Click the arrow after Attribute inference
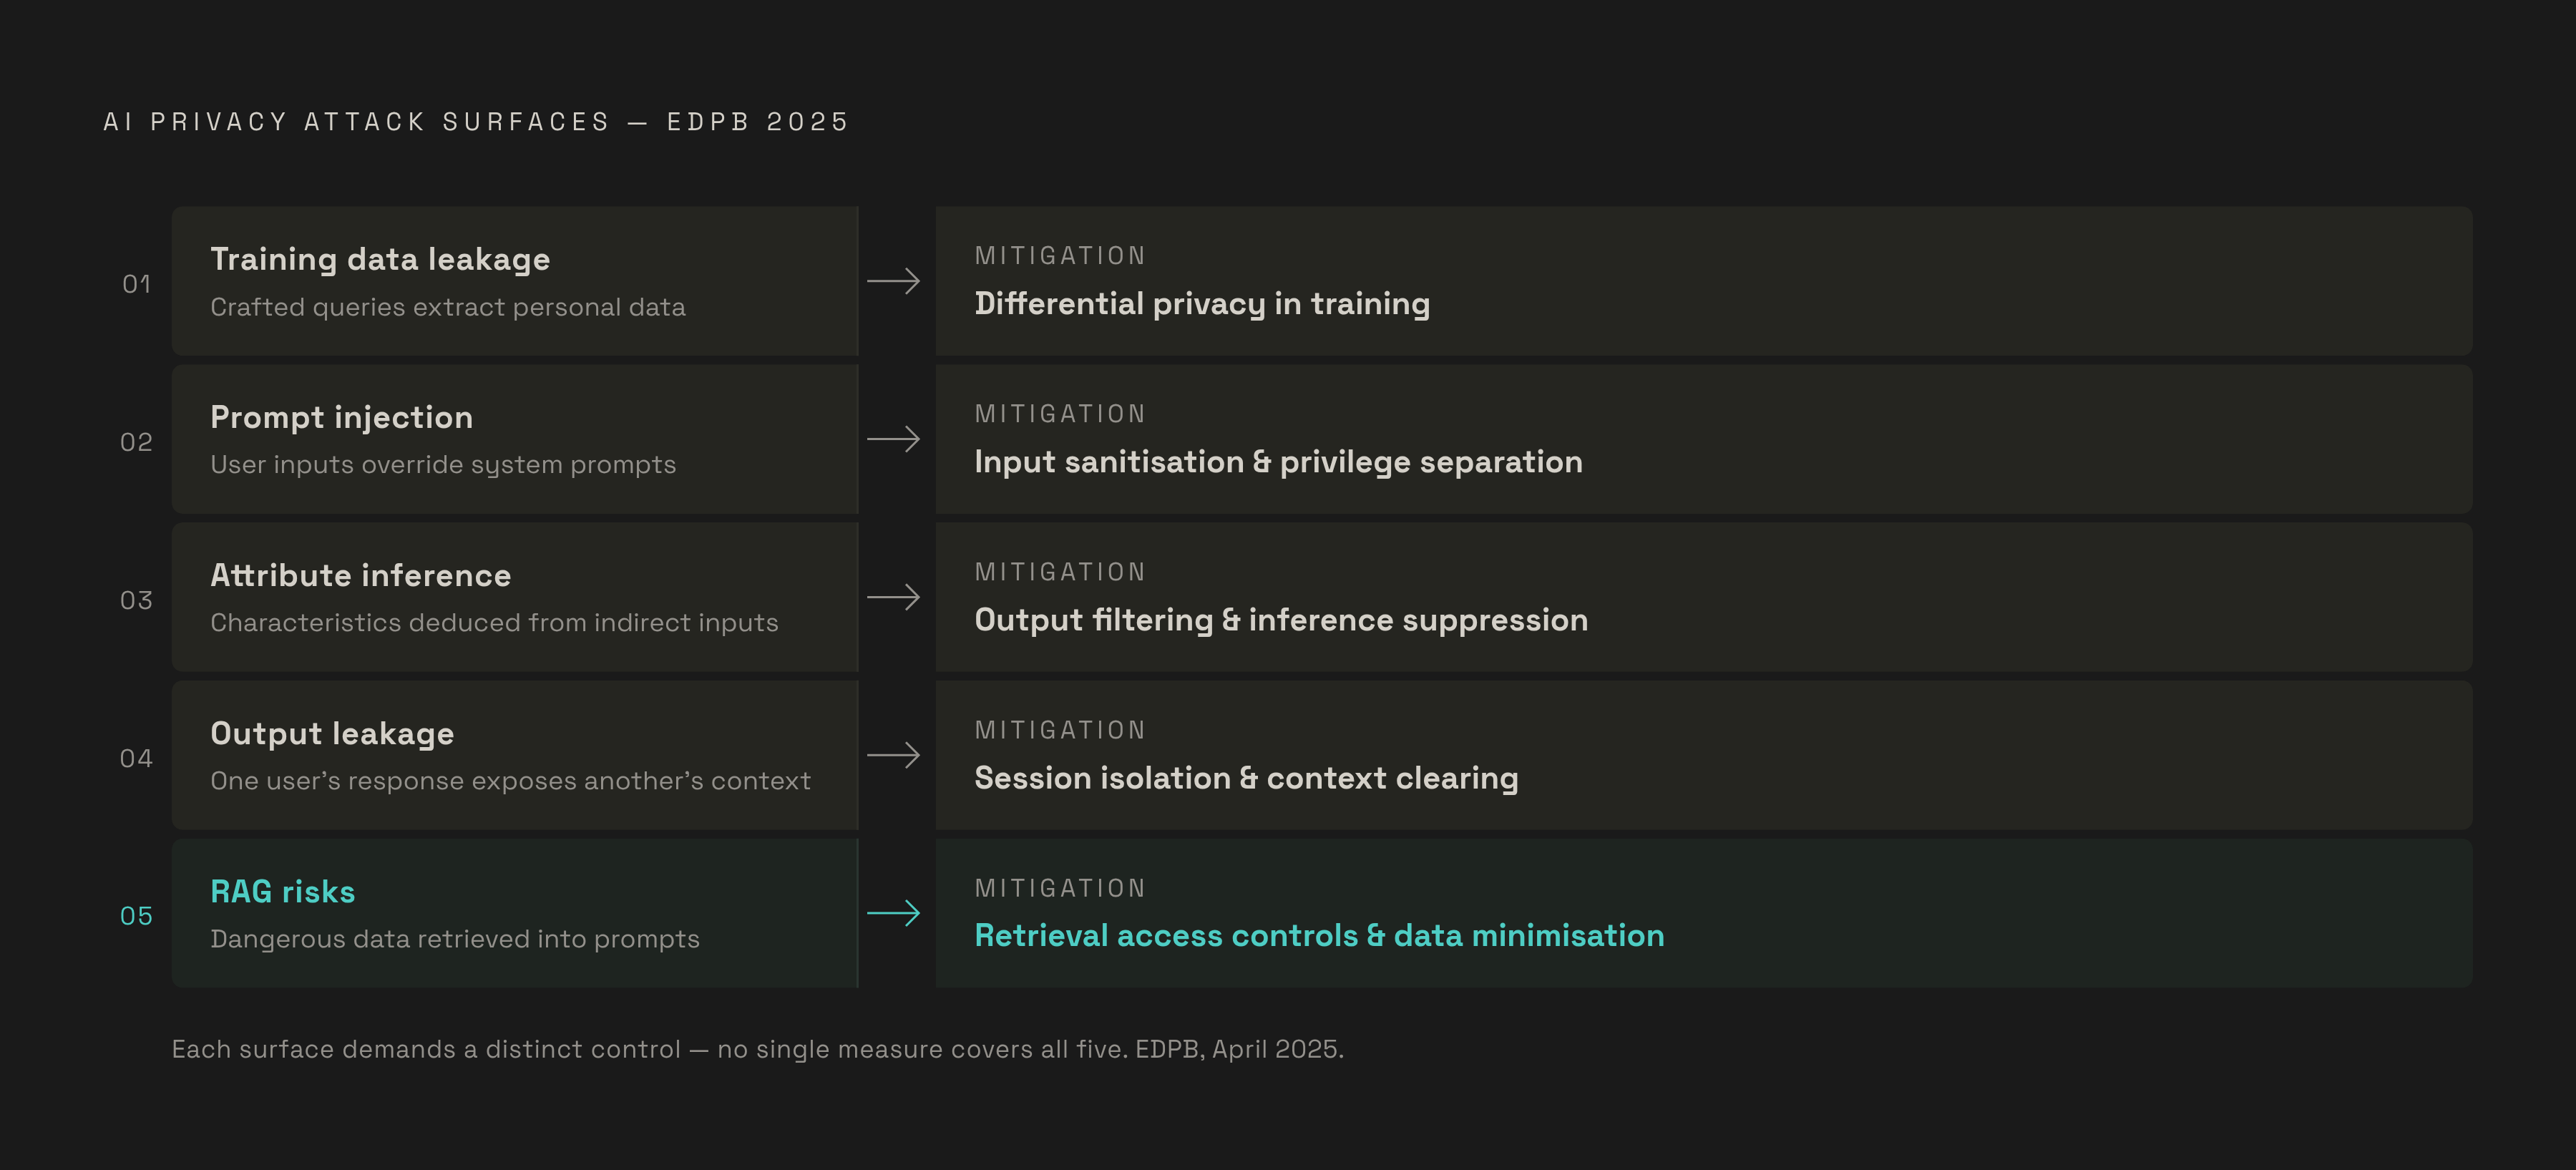 893,597
